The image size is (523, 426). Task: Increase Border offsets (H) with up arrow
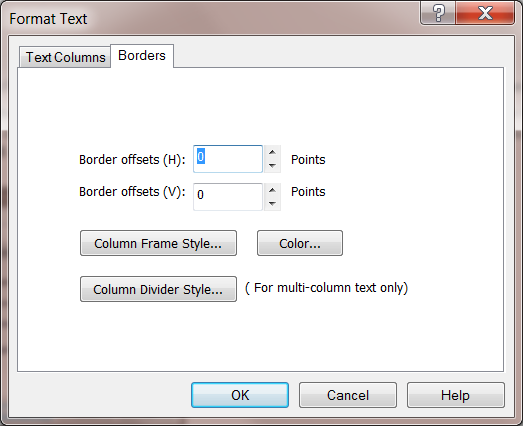tap(272, 152)
